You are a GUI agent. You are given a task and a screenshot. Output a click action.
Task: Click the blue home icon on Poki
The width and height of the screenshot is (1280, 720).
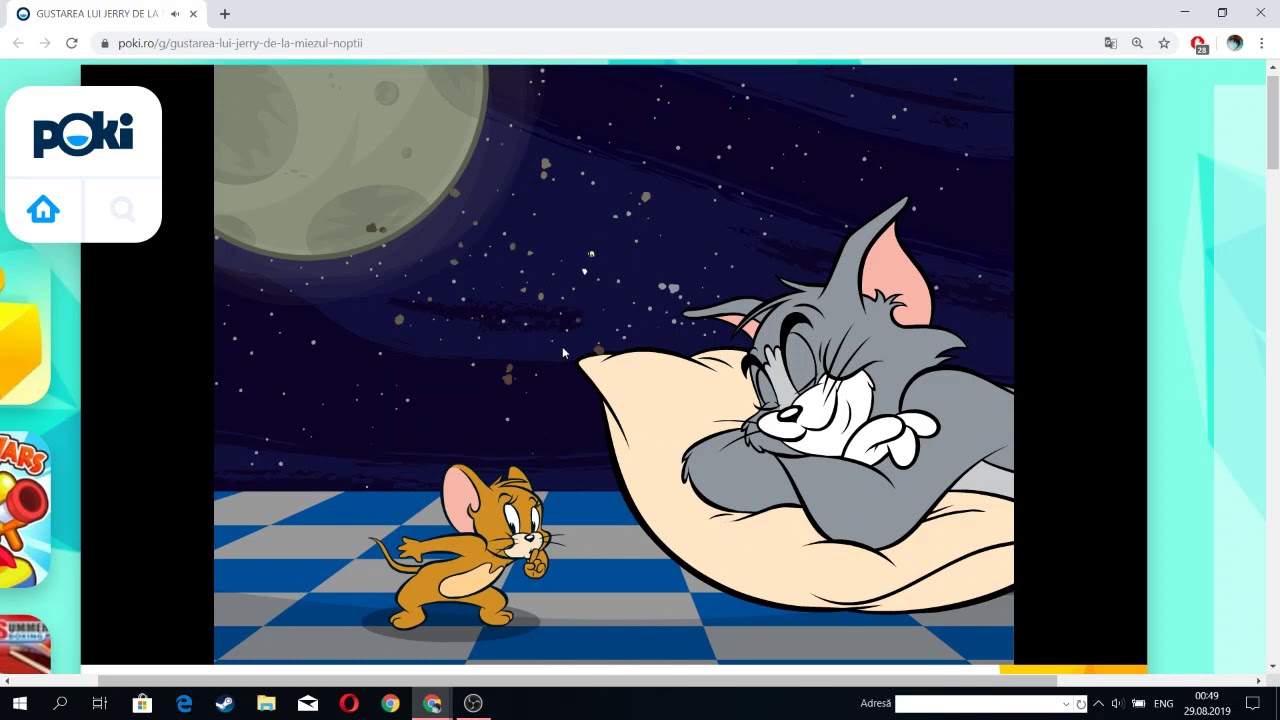(43, 209)
